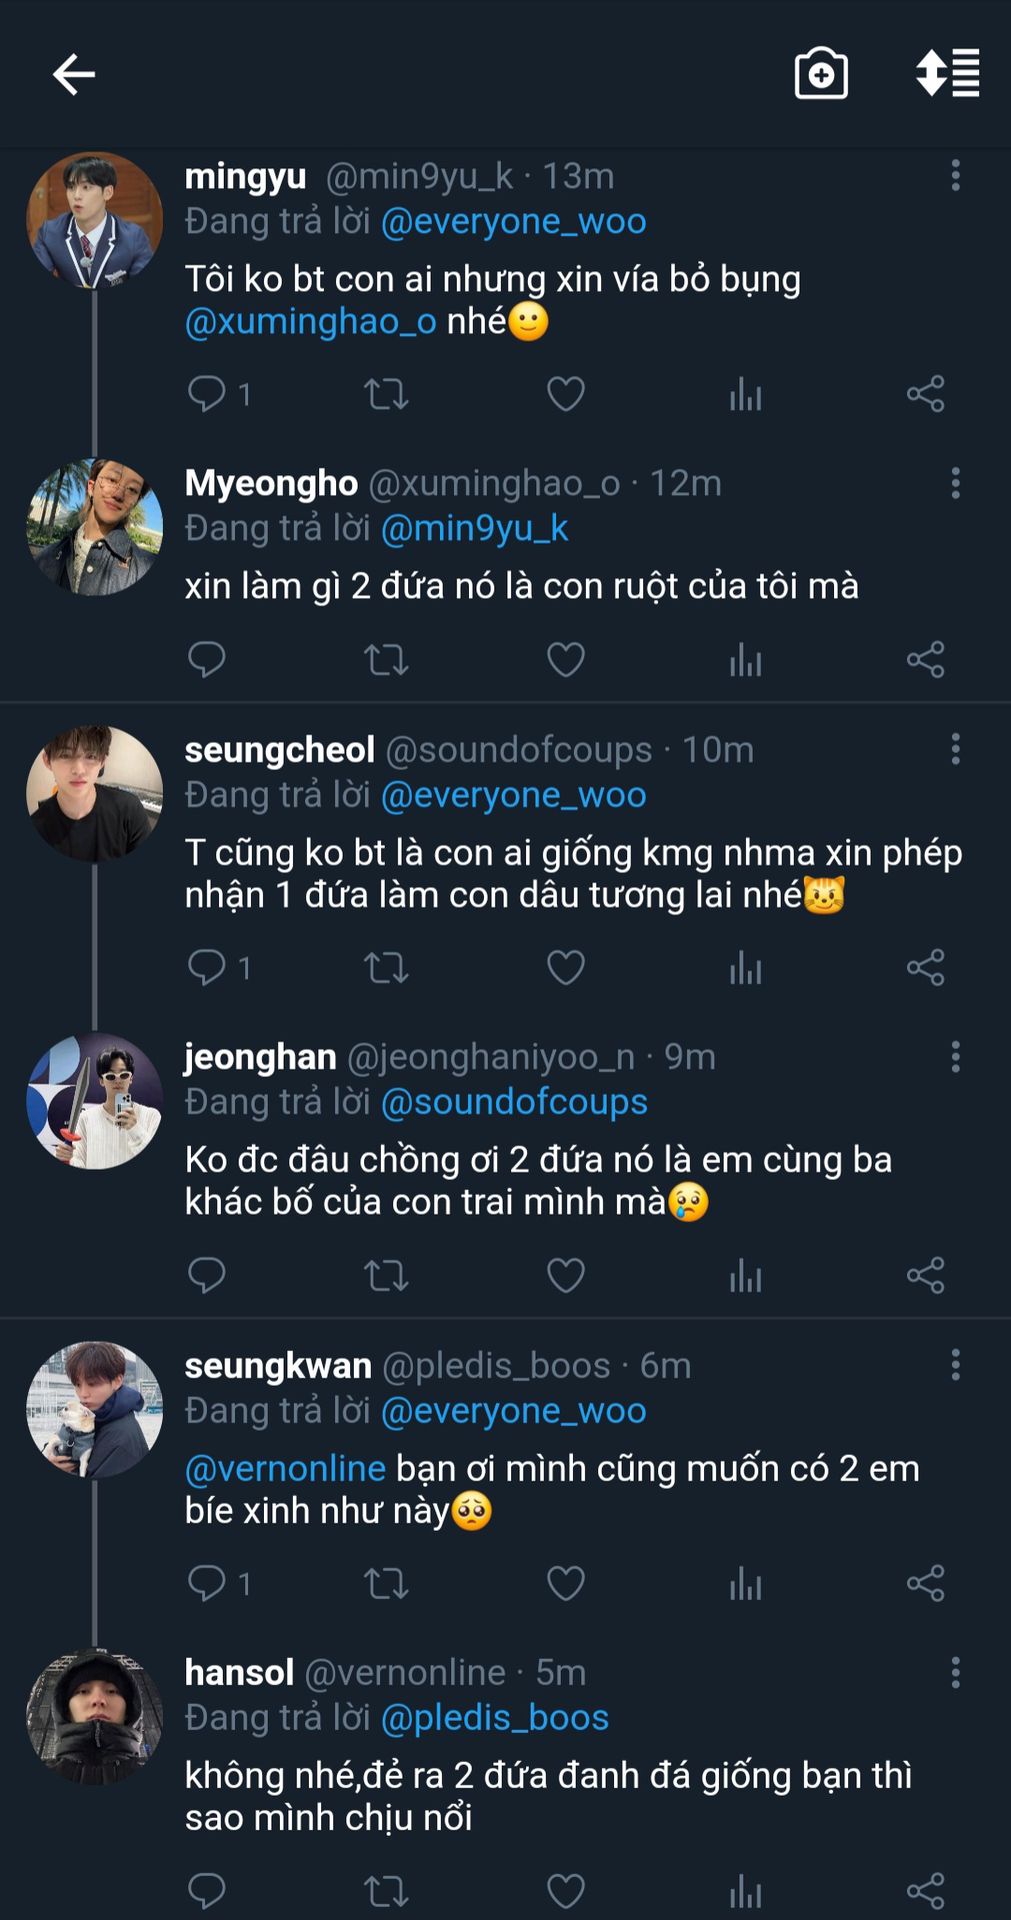The height and width of the screenshot is (1920, 1011).
Task: Open more options for hansol's tweet
Action: (955, 1672)
